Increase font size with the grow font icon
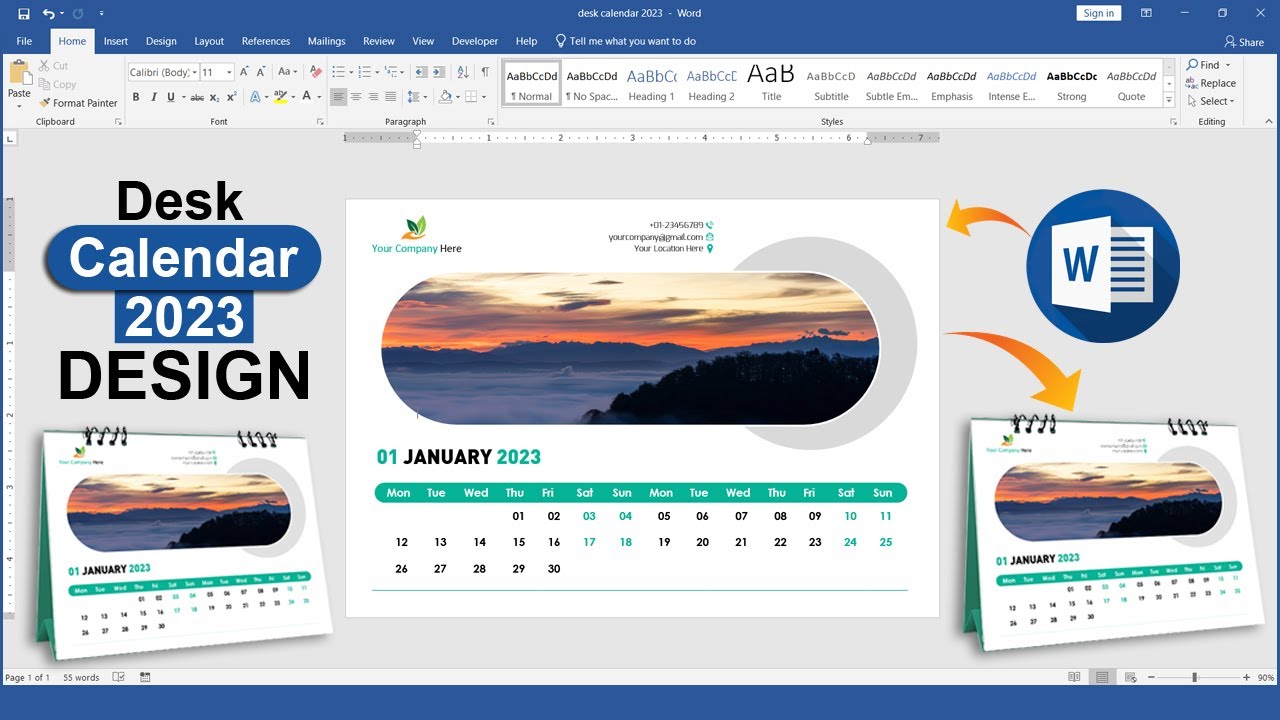This screenshot has width=1280, height=720. click(245, 72)
